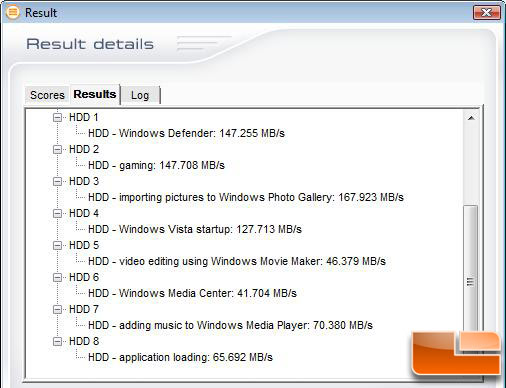Viewport: 506px width, 388px height.
Task: Select the HDD 4 label
Action: (x=84, y=213)
